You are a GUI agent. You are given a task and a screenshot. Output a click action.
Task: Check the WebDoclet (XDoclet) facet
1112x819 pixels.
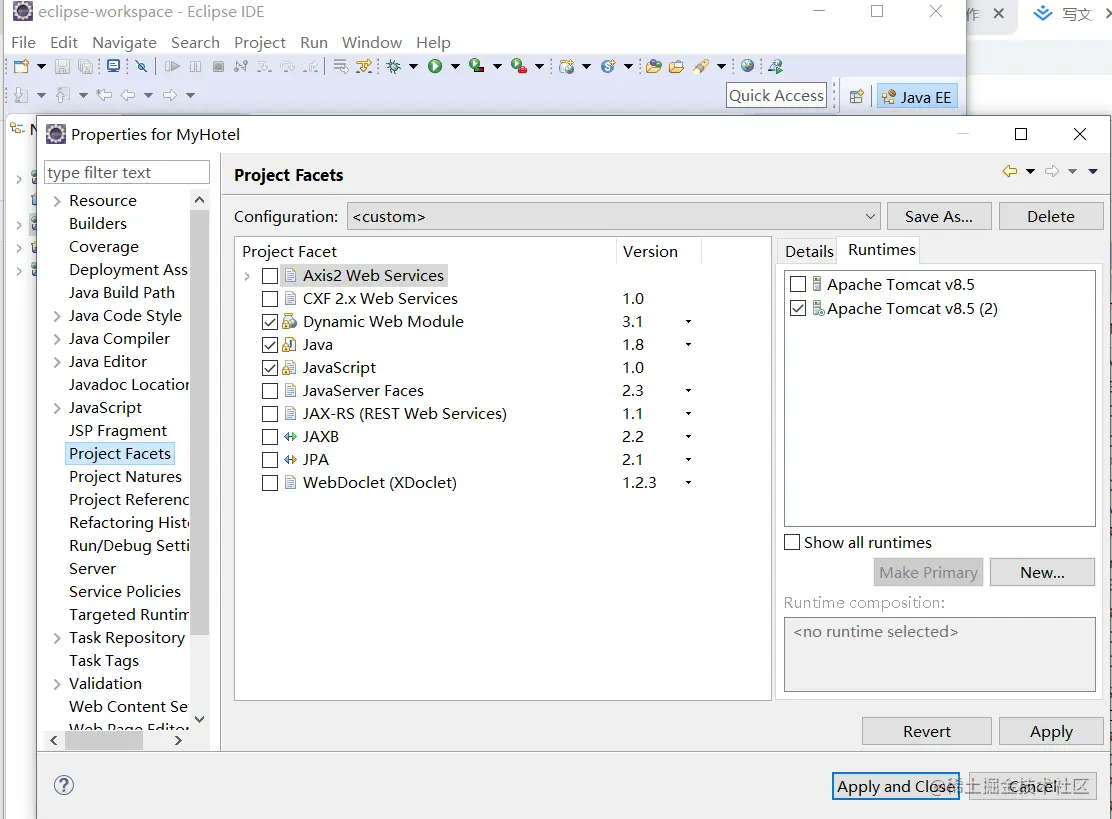[269, 483]
